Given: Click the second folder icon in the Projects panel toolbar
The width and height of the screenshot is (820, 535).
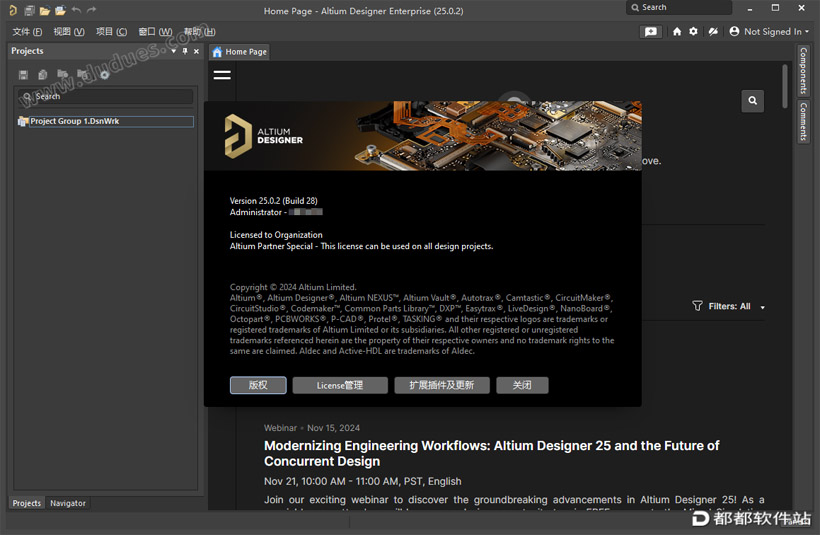Looking at the screenshot, I should 83,74.
